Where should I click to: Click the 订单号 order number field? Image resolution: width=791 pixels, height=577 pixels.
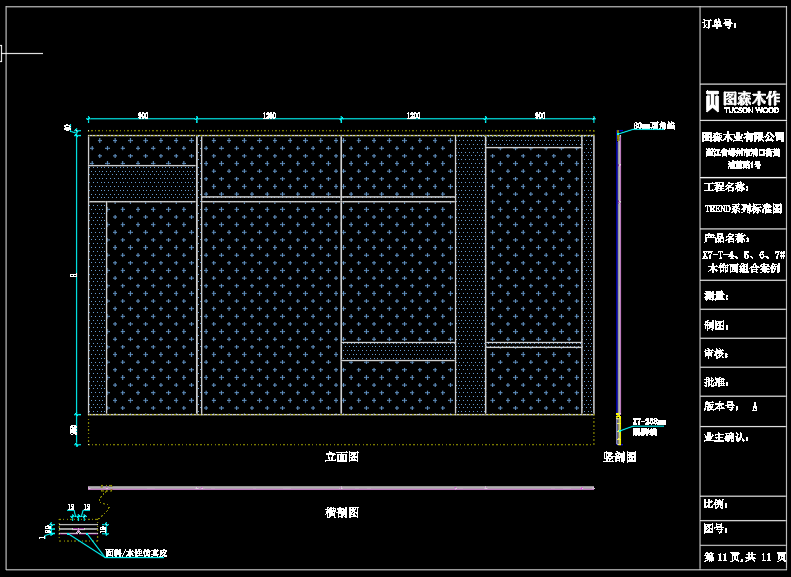pyautogui.click(x=721, y=21)
